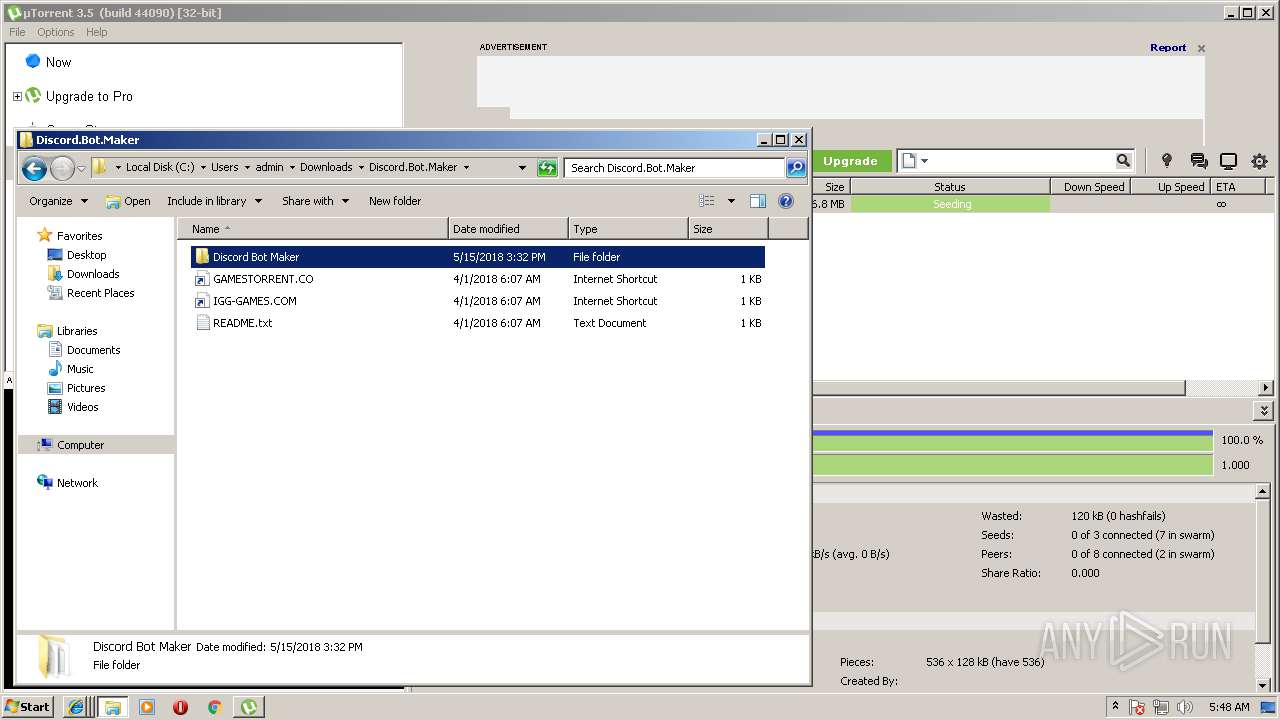The width and height of the screenshot is (1280, 720).
Task: Open Desktop in Favorites
Action: pyautogui.click(x=86, y=255)
